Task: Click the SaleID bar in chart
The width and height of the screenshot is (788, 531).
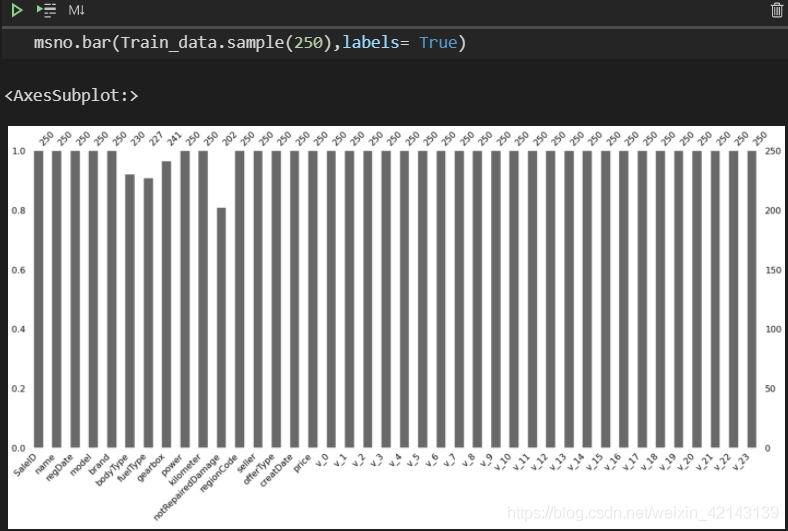Action: coord(39,300)
